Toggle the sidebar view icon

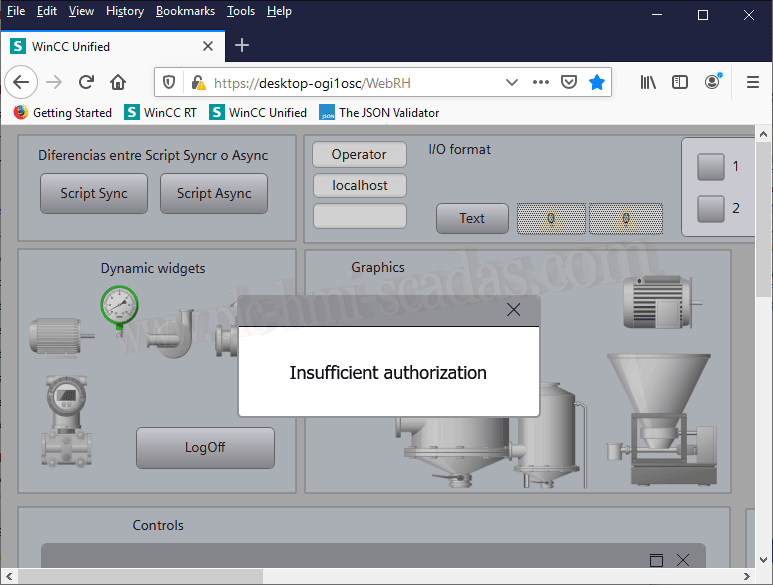pyautogui.click(x=680, y=82)
